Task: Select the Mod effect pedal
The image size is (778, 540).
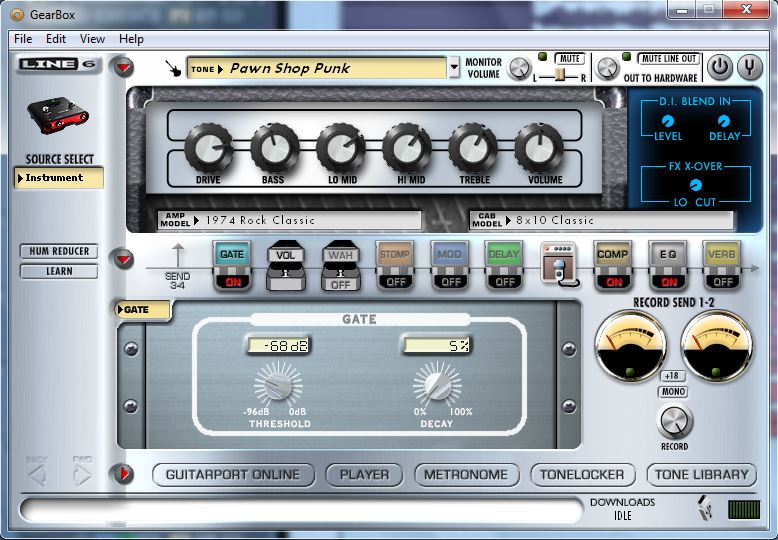Action: [x=450, y=255]
